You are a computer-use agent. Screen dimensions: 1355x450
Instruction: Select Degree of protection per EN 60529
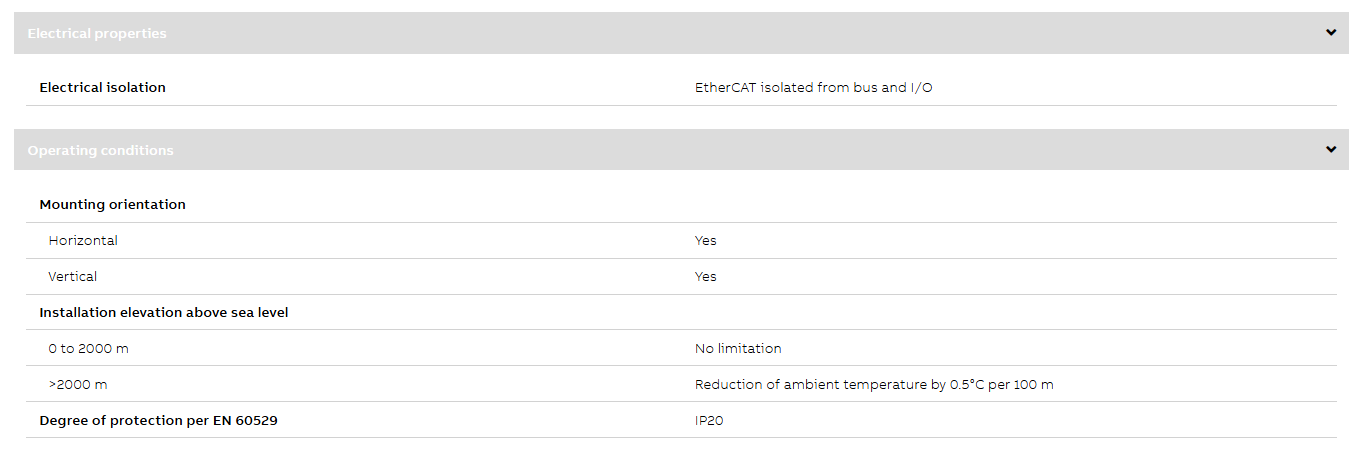tap(158, 421)
